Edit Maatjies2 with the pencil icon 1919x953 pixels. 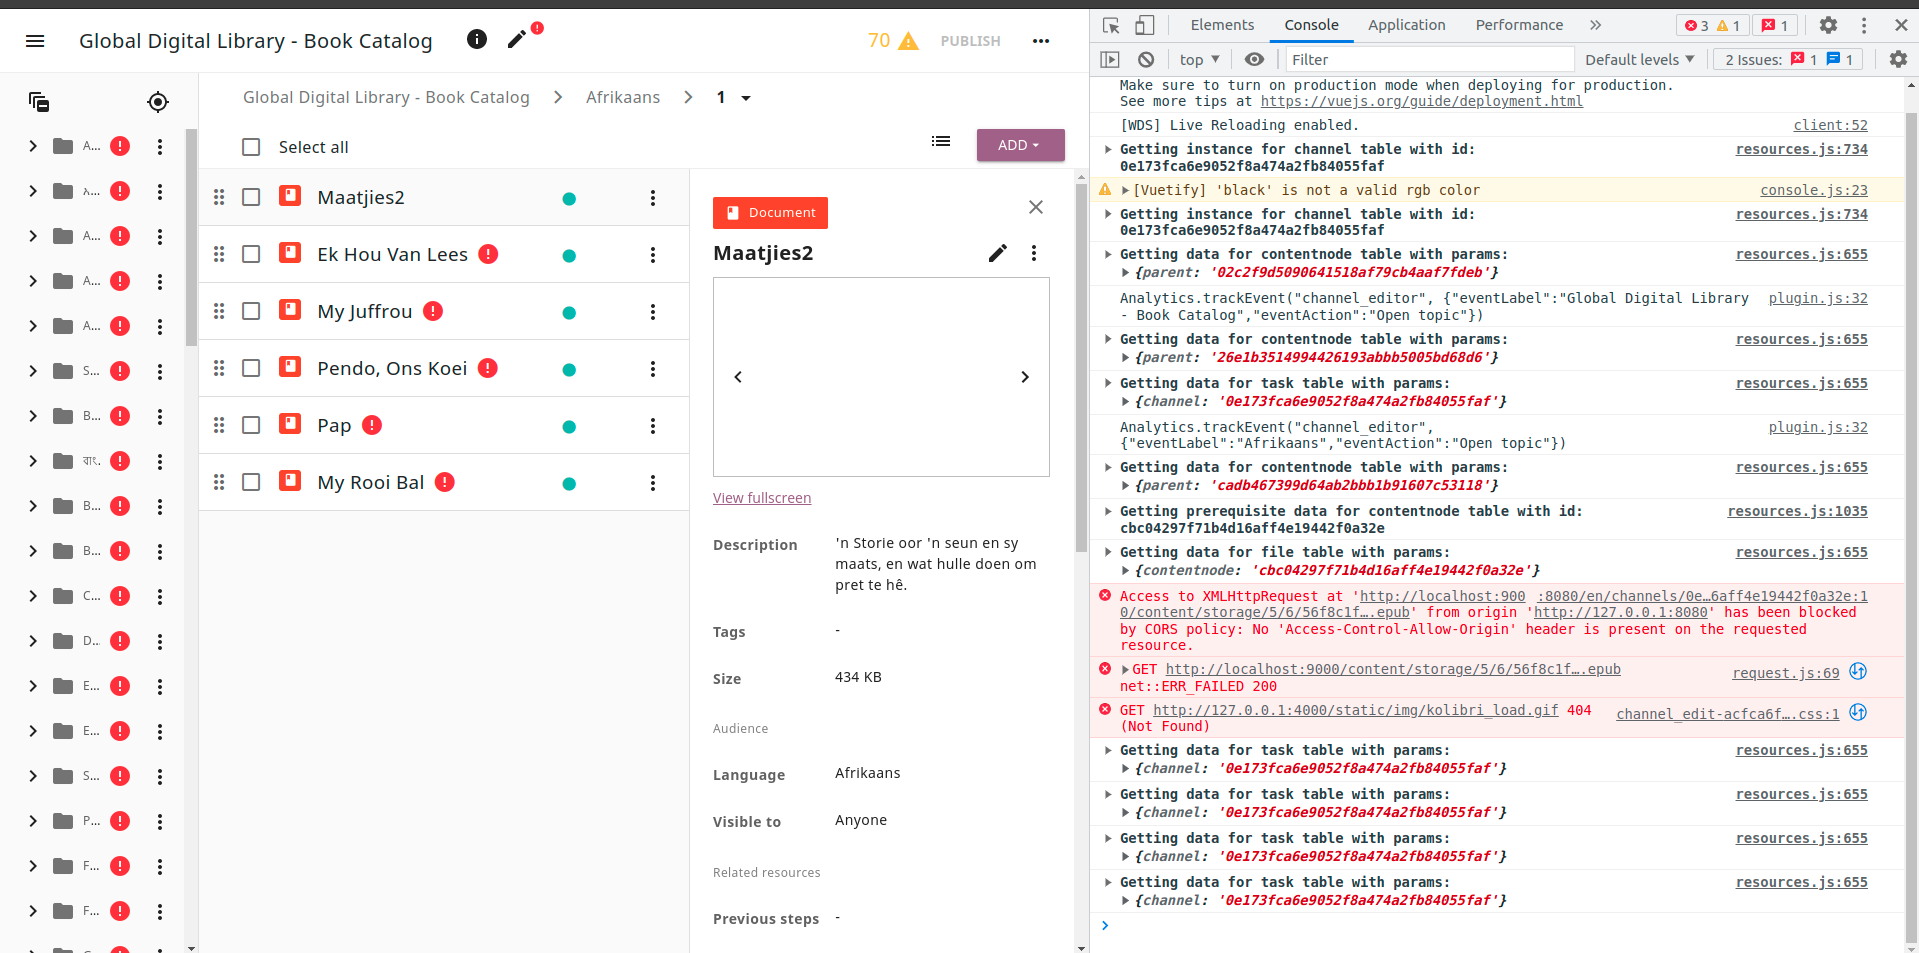coord(998,253)
